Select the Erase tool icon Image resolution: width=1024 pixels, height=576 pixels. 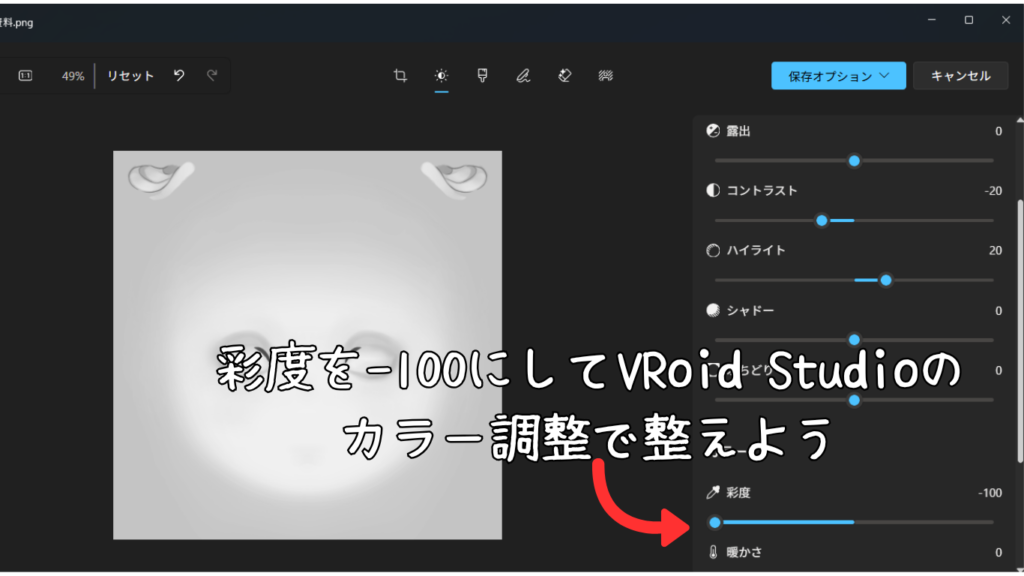[565, 76]
